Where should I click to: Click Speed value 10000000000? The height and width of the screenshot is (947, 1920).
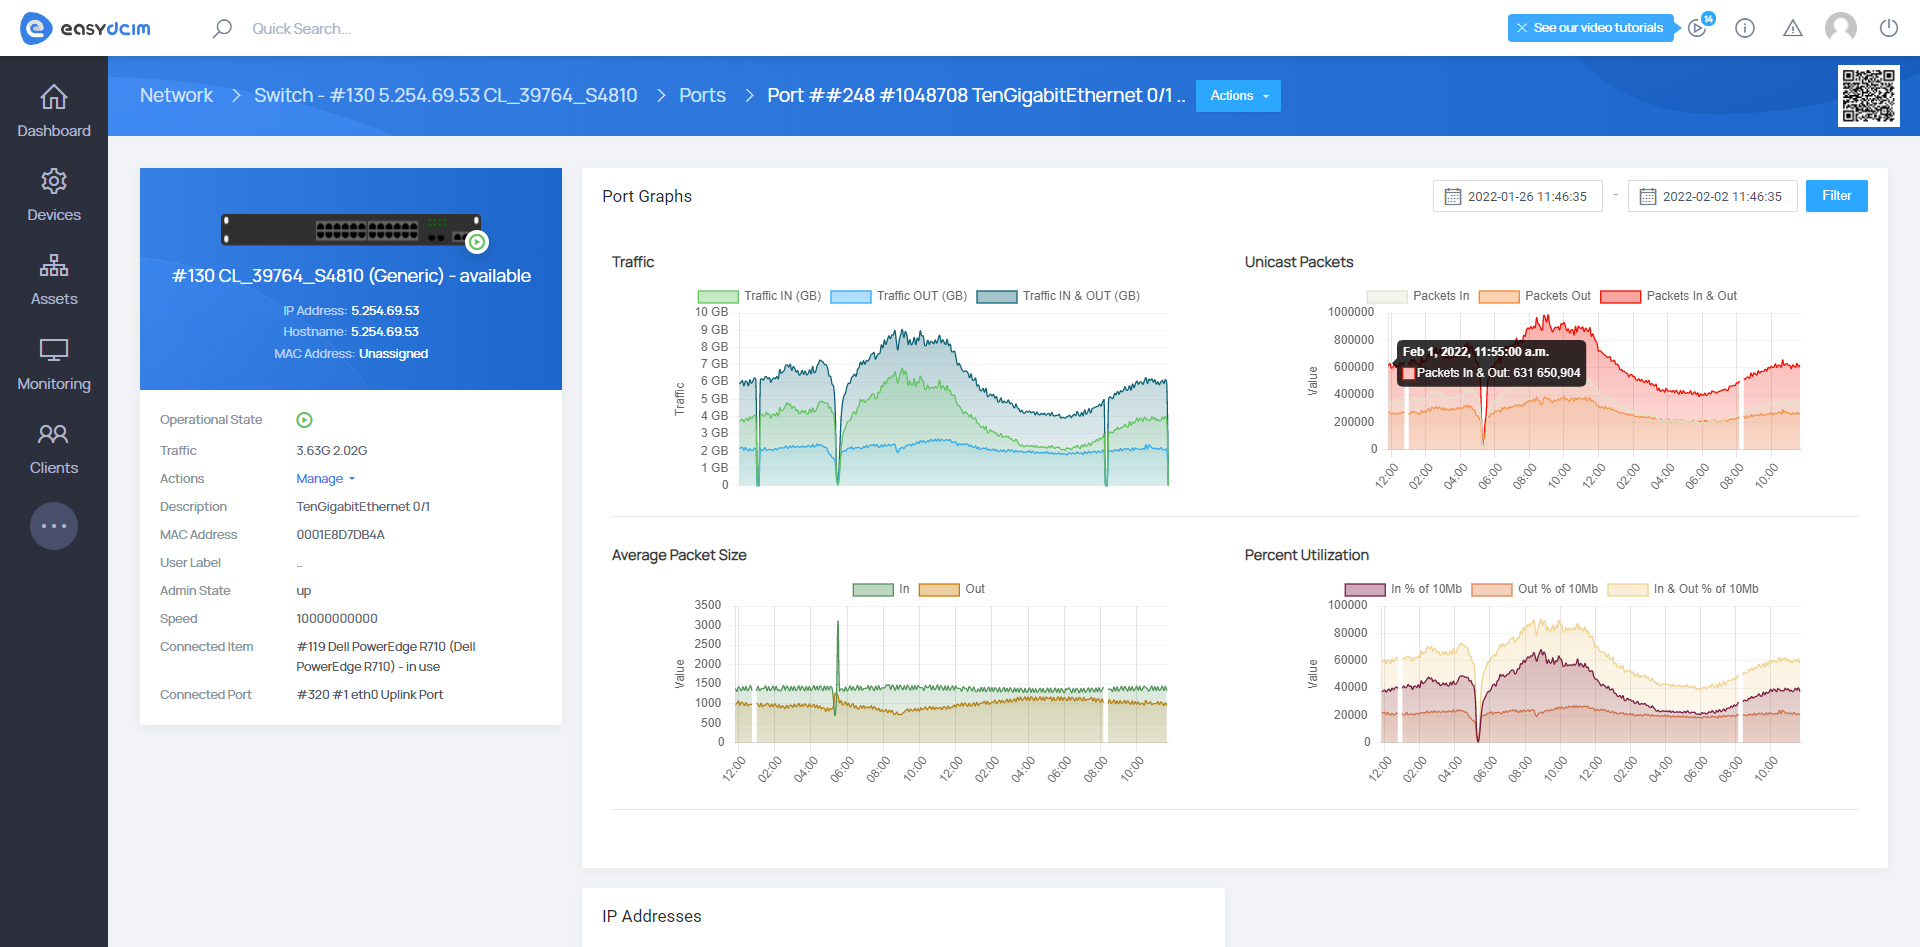coord(337,619)
